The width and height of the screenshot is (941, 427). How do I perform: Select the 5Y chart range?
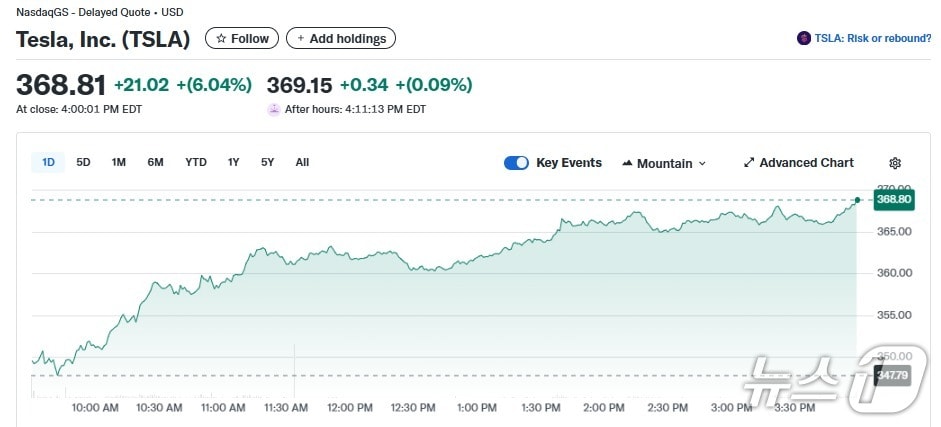(268, 162)
